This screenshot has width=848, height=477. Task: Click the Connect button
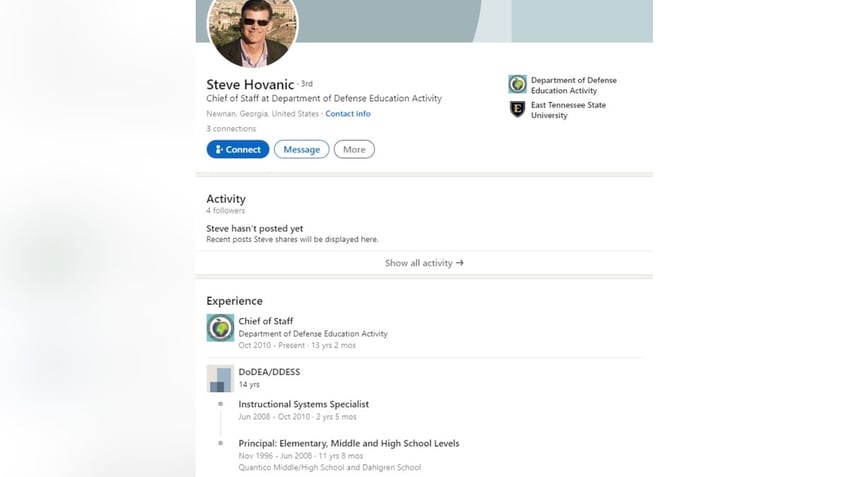(x=238, y=149)
